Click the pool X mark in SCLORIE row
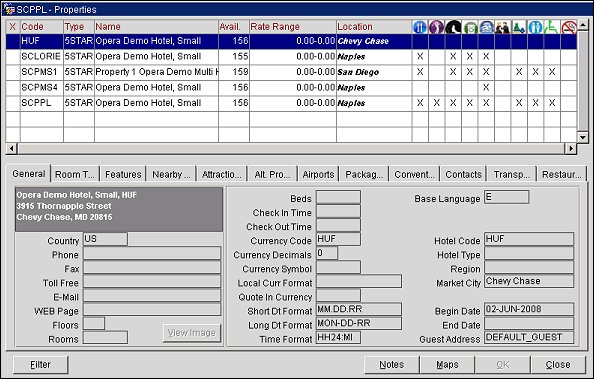Viewport: 594px width, 379px height. pyautogui.click(x=486, y=56)
